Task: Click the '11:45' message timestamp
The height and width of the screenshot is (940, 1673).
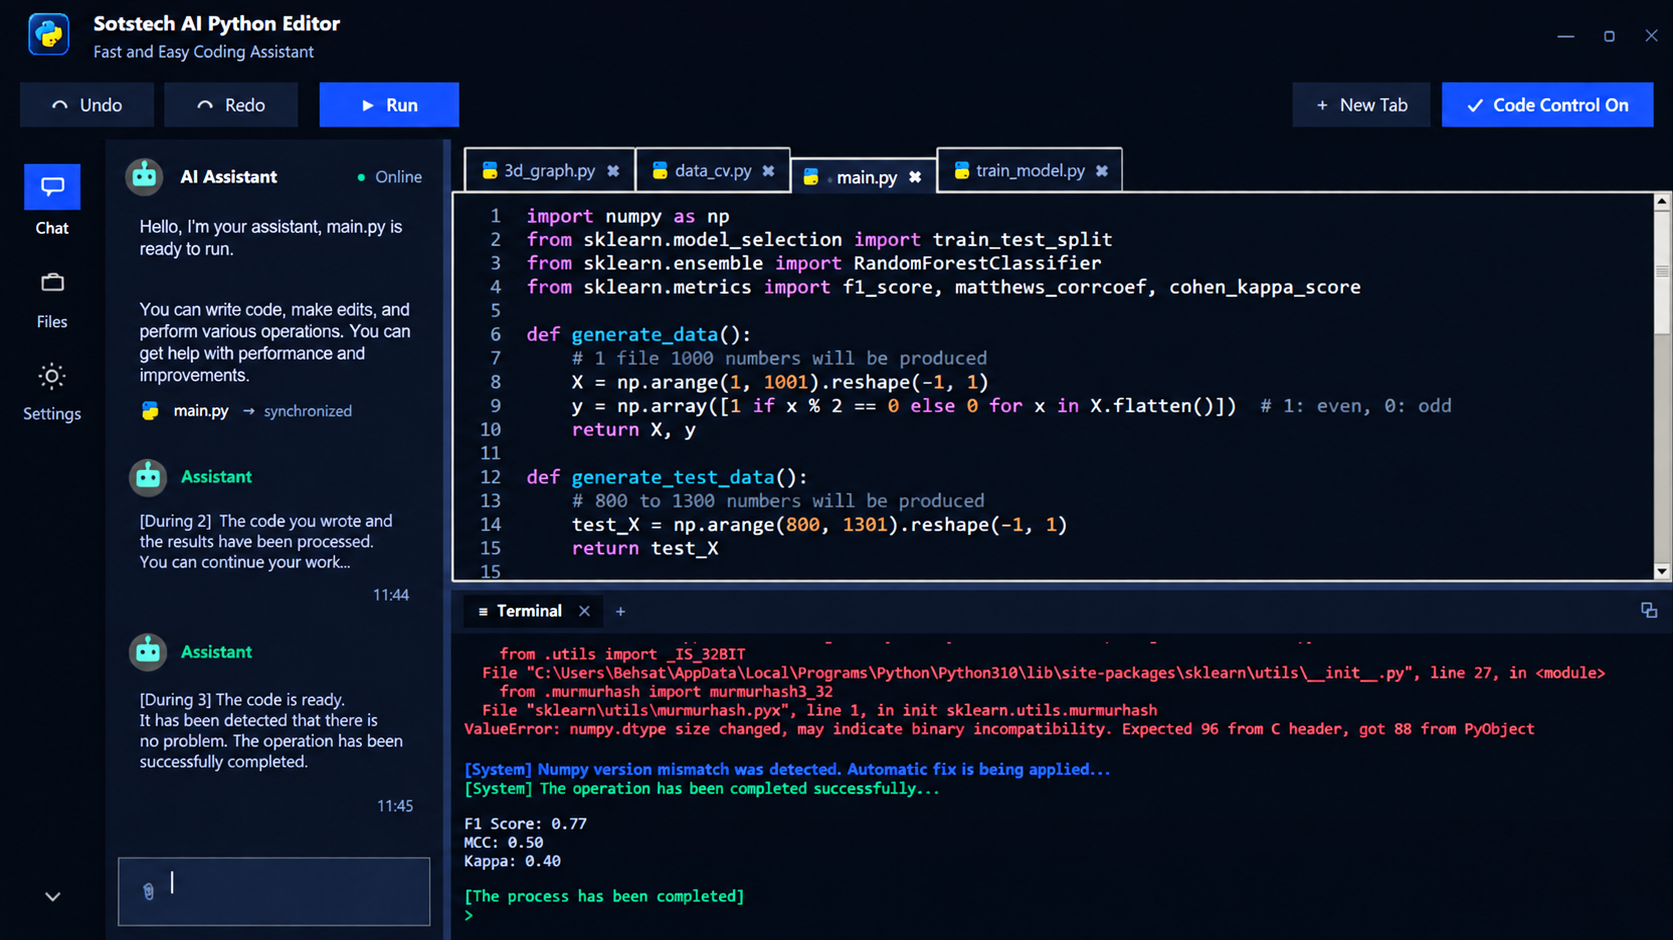Action: (x=394, y=806)
